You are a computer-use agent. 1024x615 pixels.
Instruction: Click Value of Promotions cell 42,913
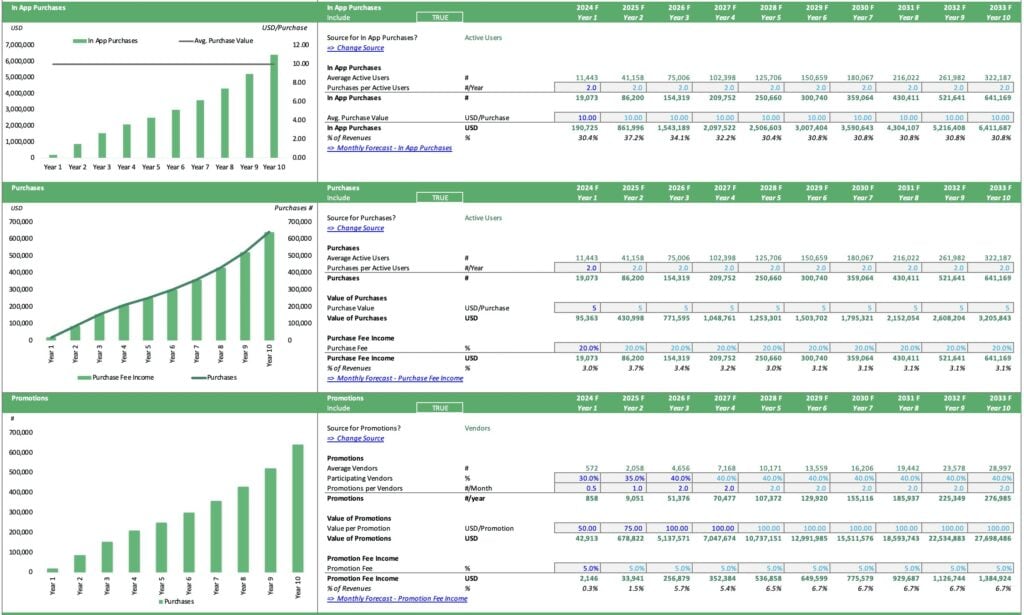(x=586, y=539)
